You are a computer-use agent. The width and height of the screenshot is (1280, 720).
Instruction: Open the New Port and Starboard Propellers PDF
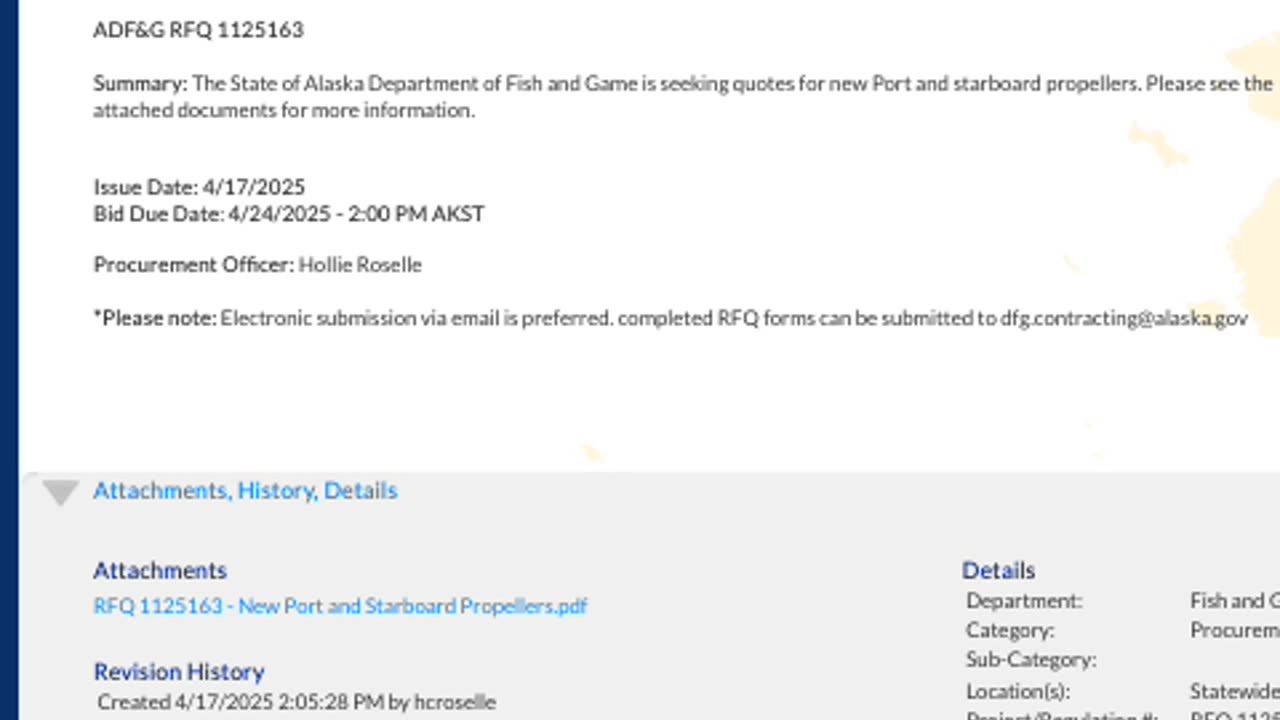point(340,606)
